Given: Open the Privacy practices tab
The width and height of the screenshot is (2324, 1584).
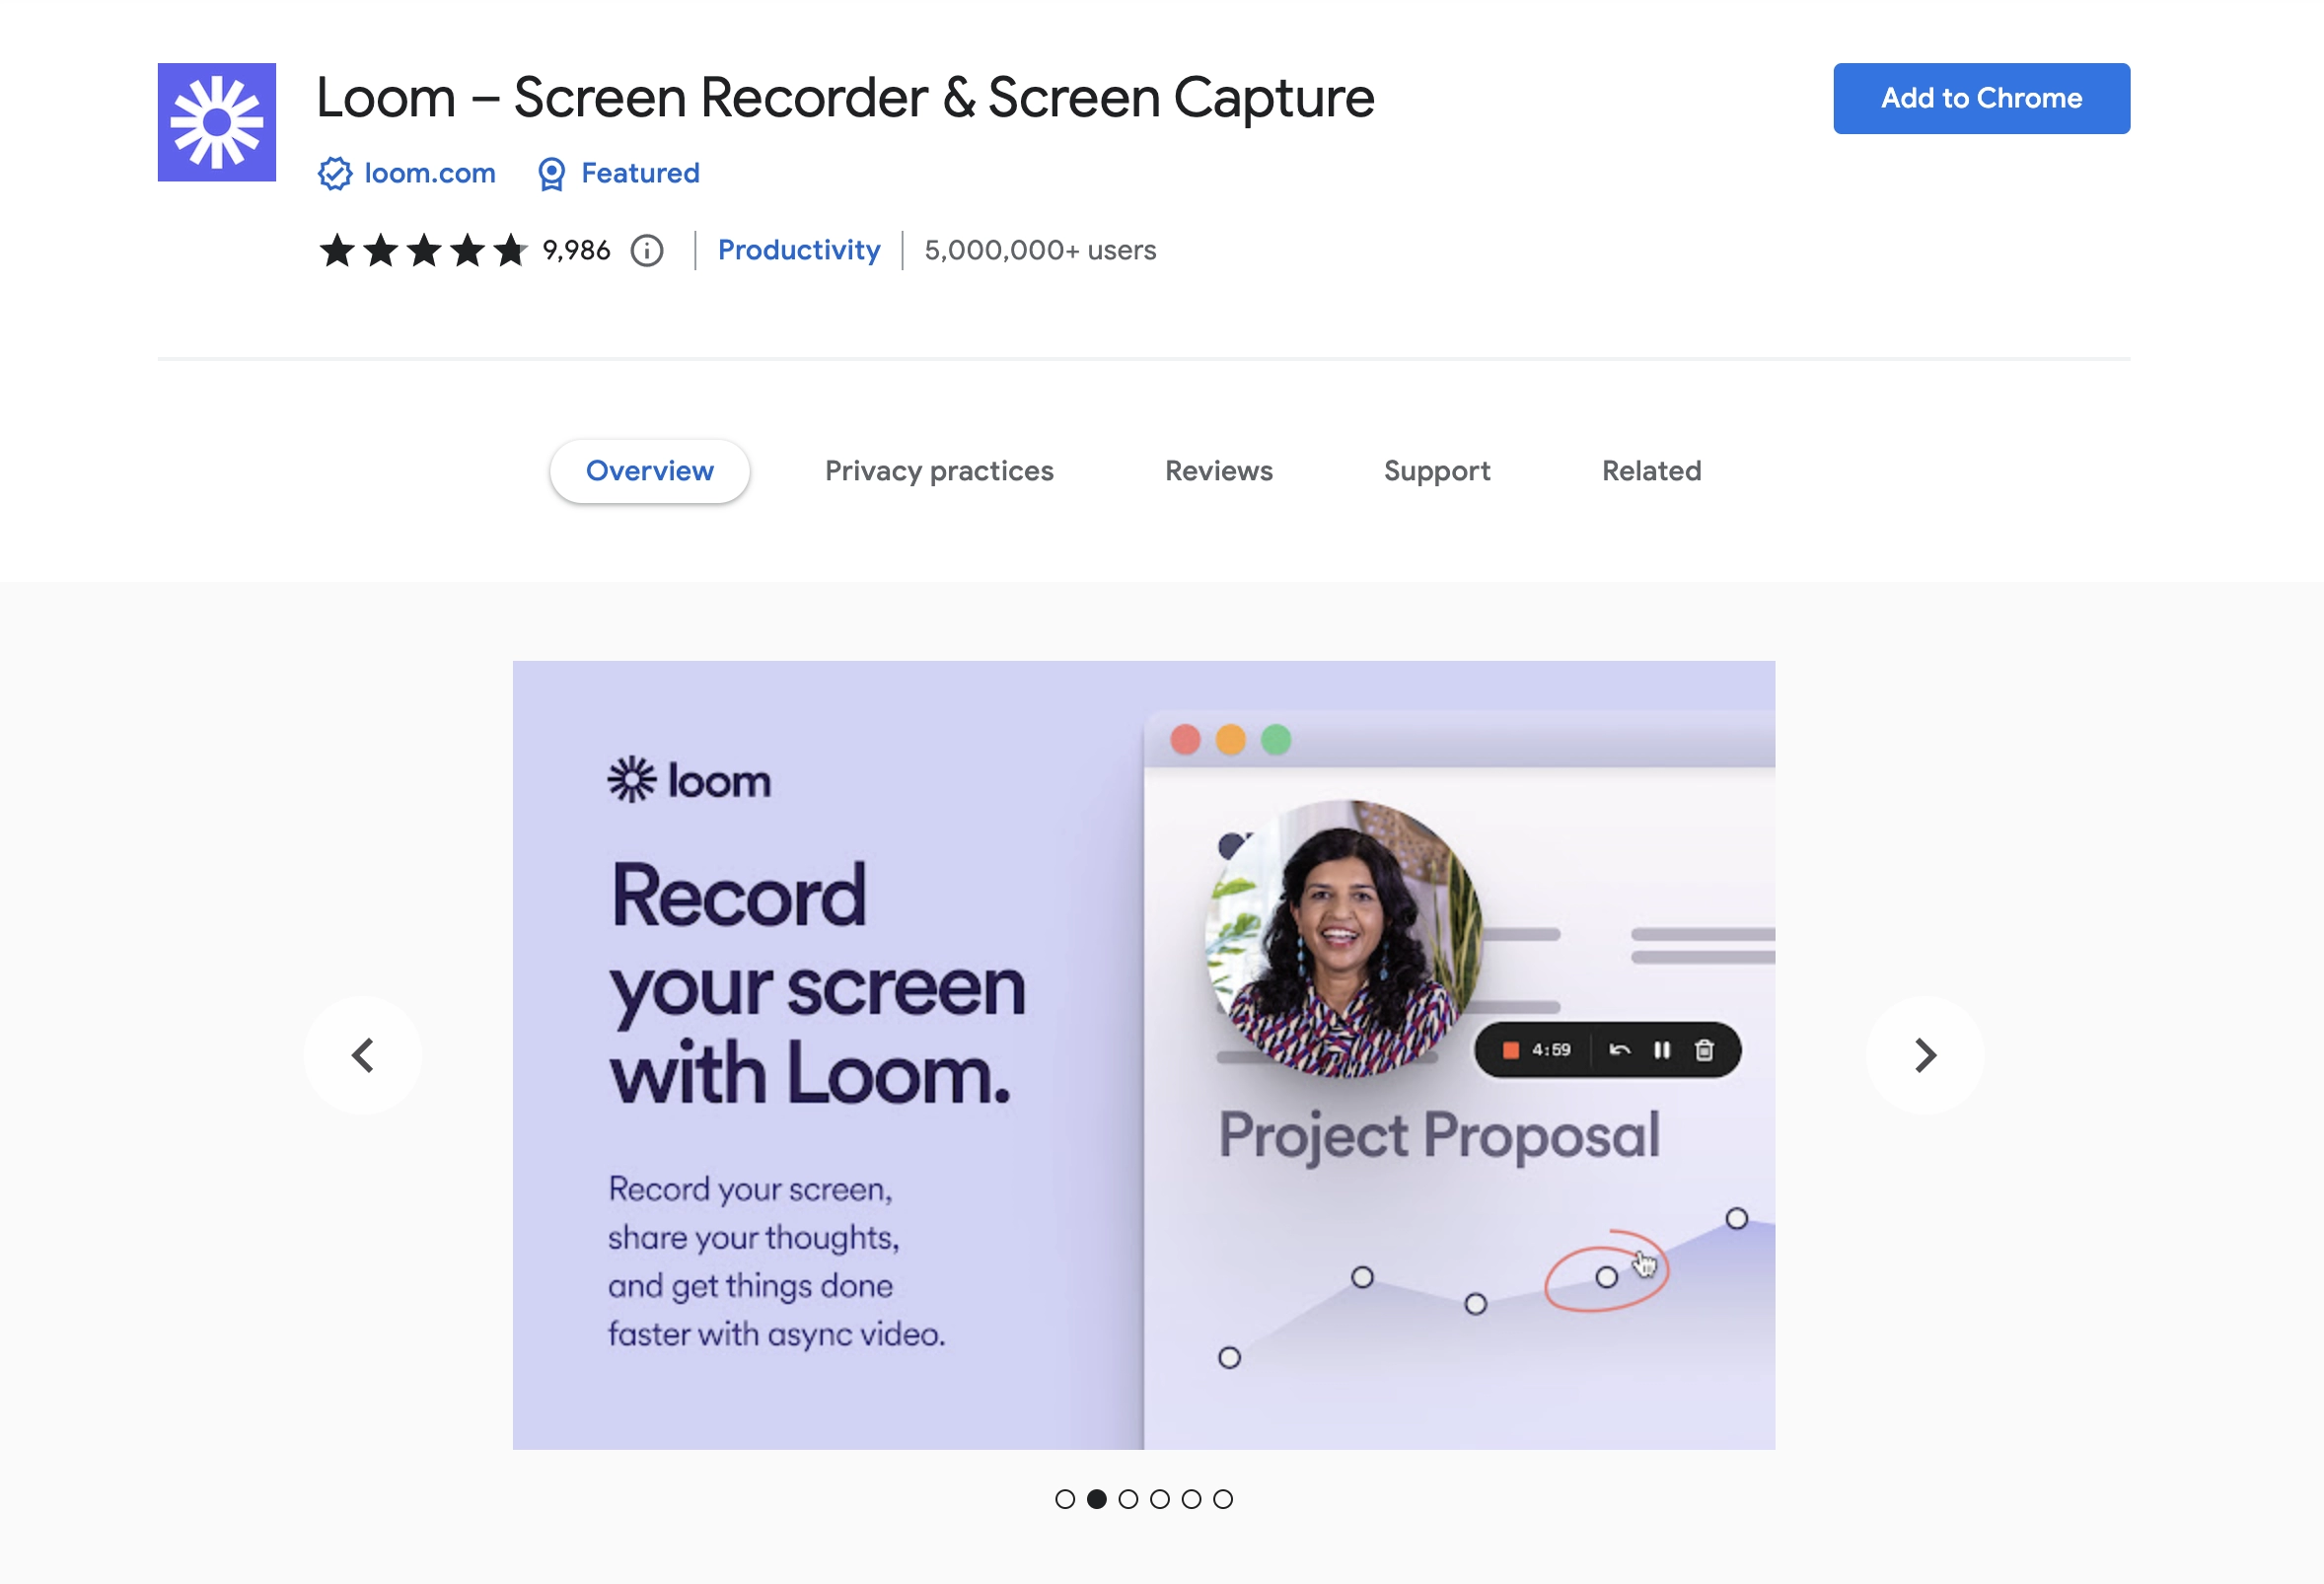Looking at the screenshot, I should pyautogui.click(x=939, y=471).
